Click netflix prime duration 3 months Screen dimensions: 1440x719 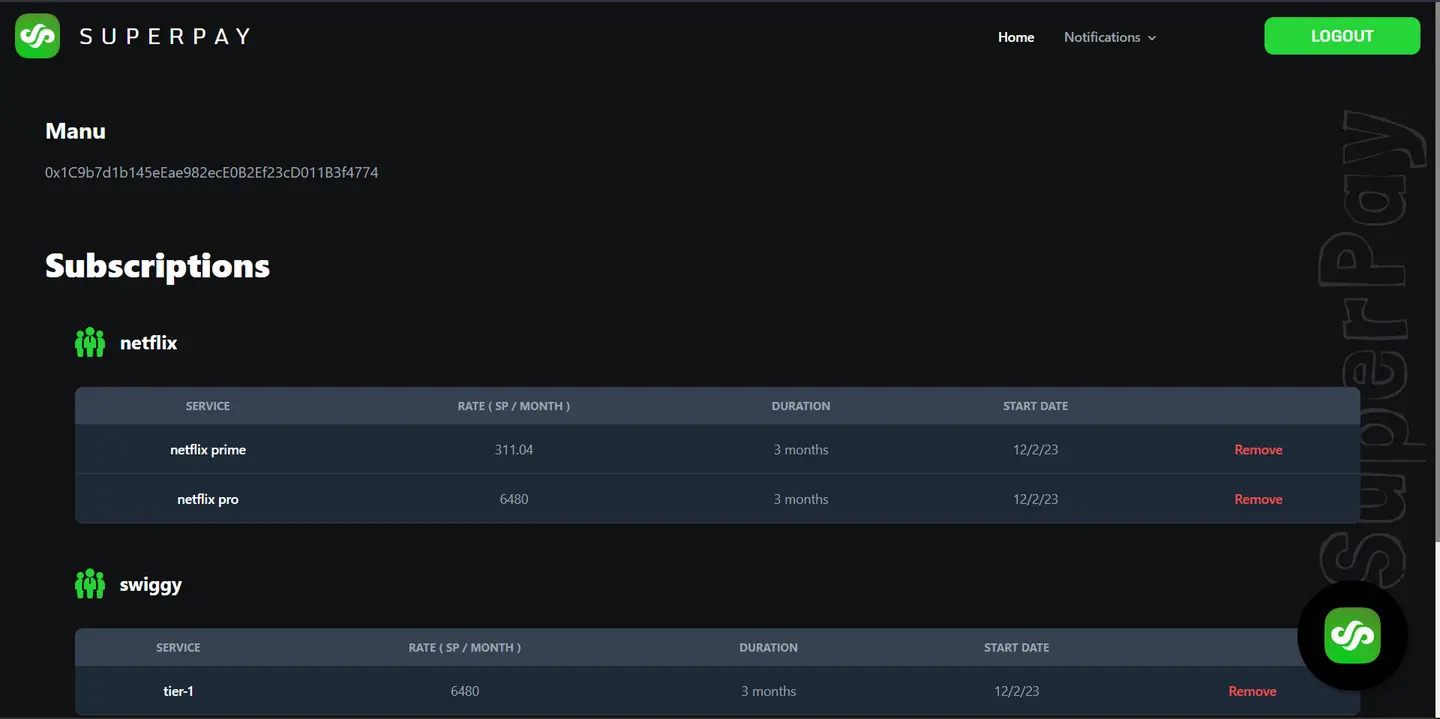coord(801,450)
